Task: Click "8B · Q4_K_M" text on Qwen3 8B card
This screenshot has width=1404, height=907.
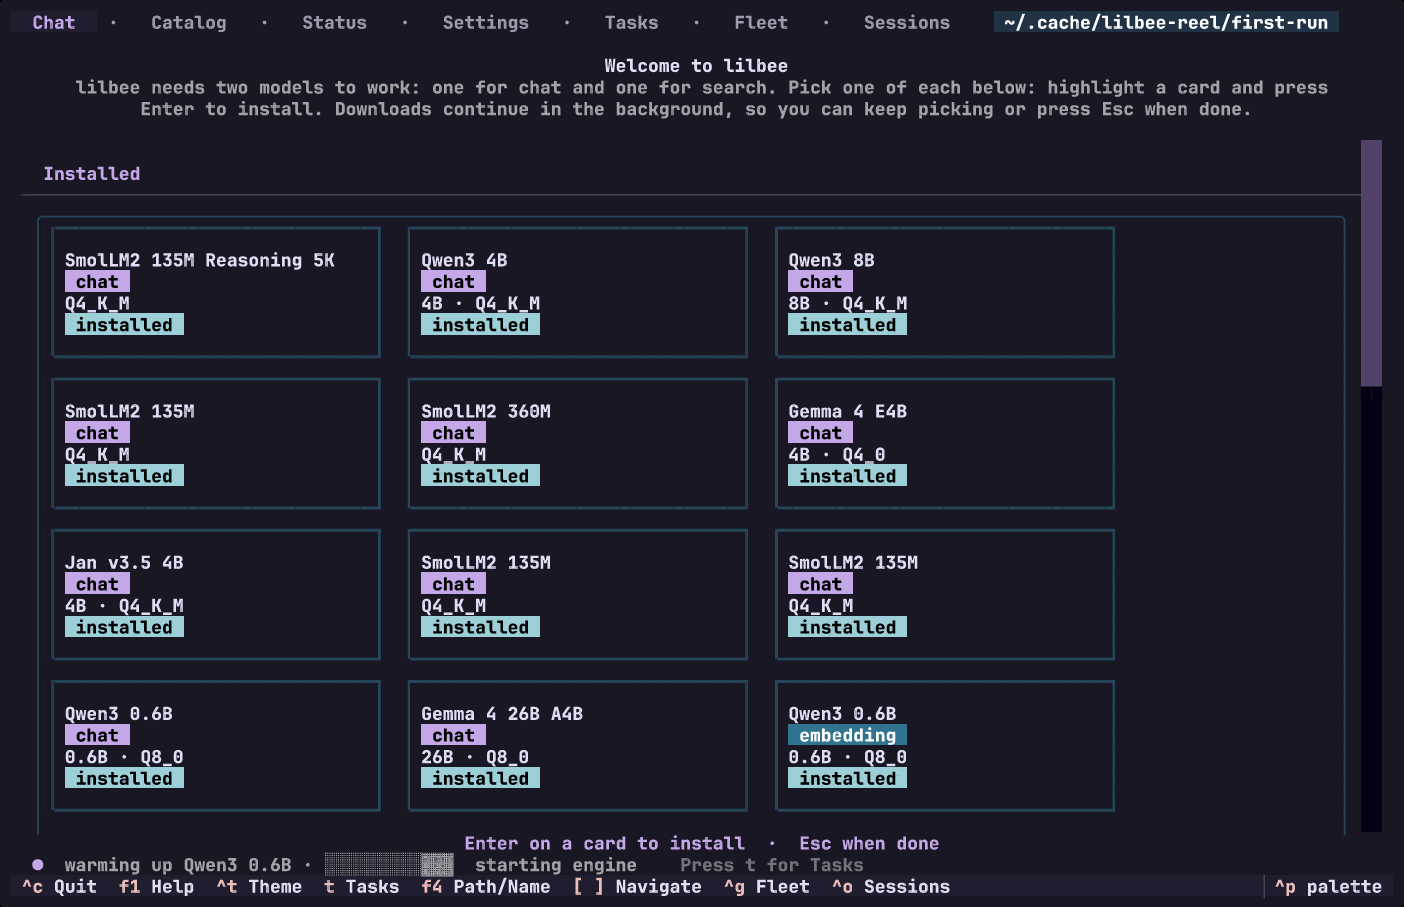Action: point(848,303)
